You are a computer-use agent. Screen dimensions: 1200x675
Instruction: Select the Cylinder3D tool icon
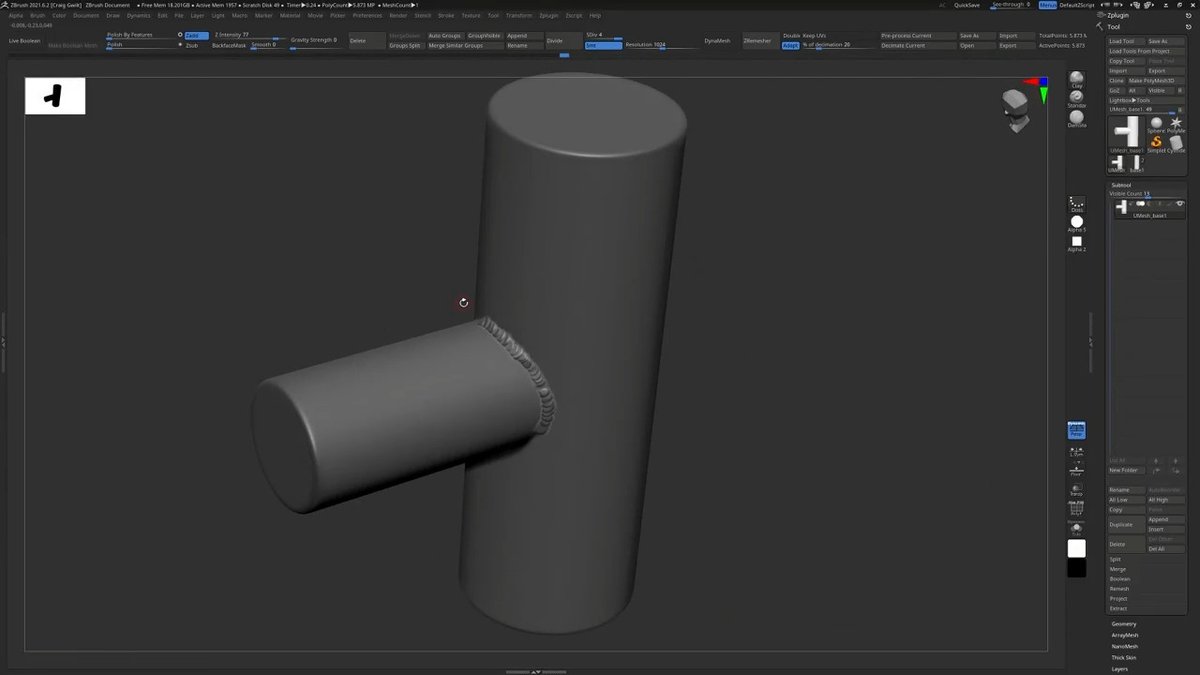pos(1176,144)
